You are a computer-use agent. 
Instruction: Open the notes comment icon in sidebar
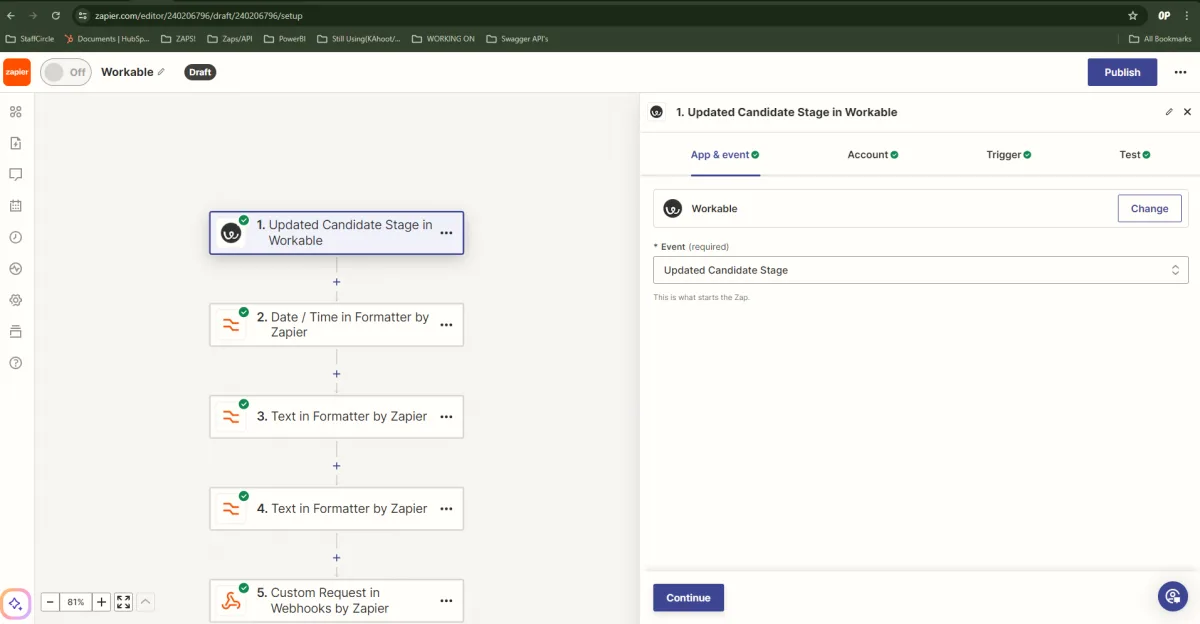[x=15, y=174]
